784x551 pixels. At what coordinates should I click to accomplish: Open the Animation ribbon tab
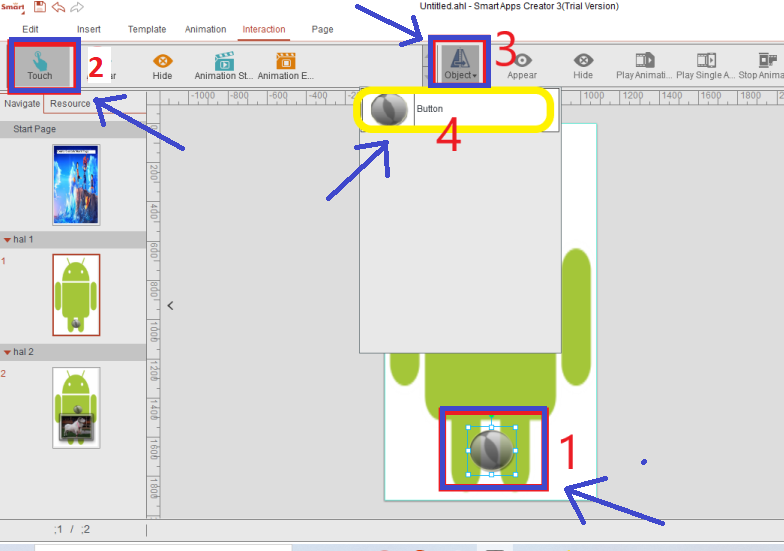pos(206,30)
